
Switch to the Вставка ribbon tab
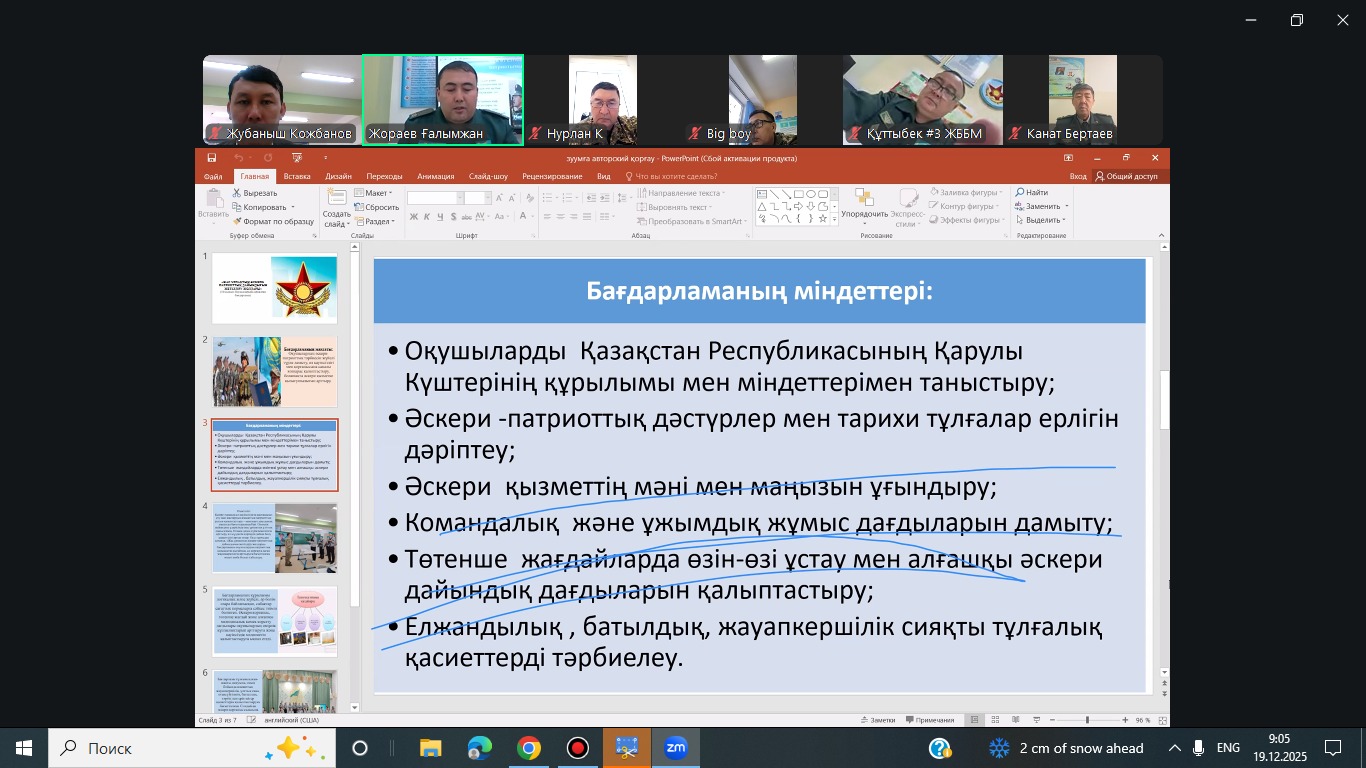click(x=297, y=174)
